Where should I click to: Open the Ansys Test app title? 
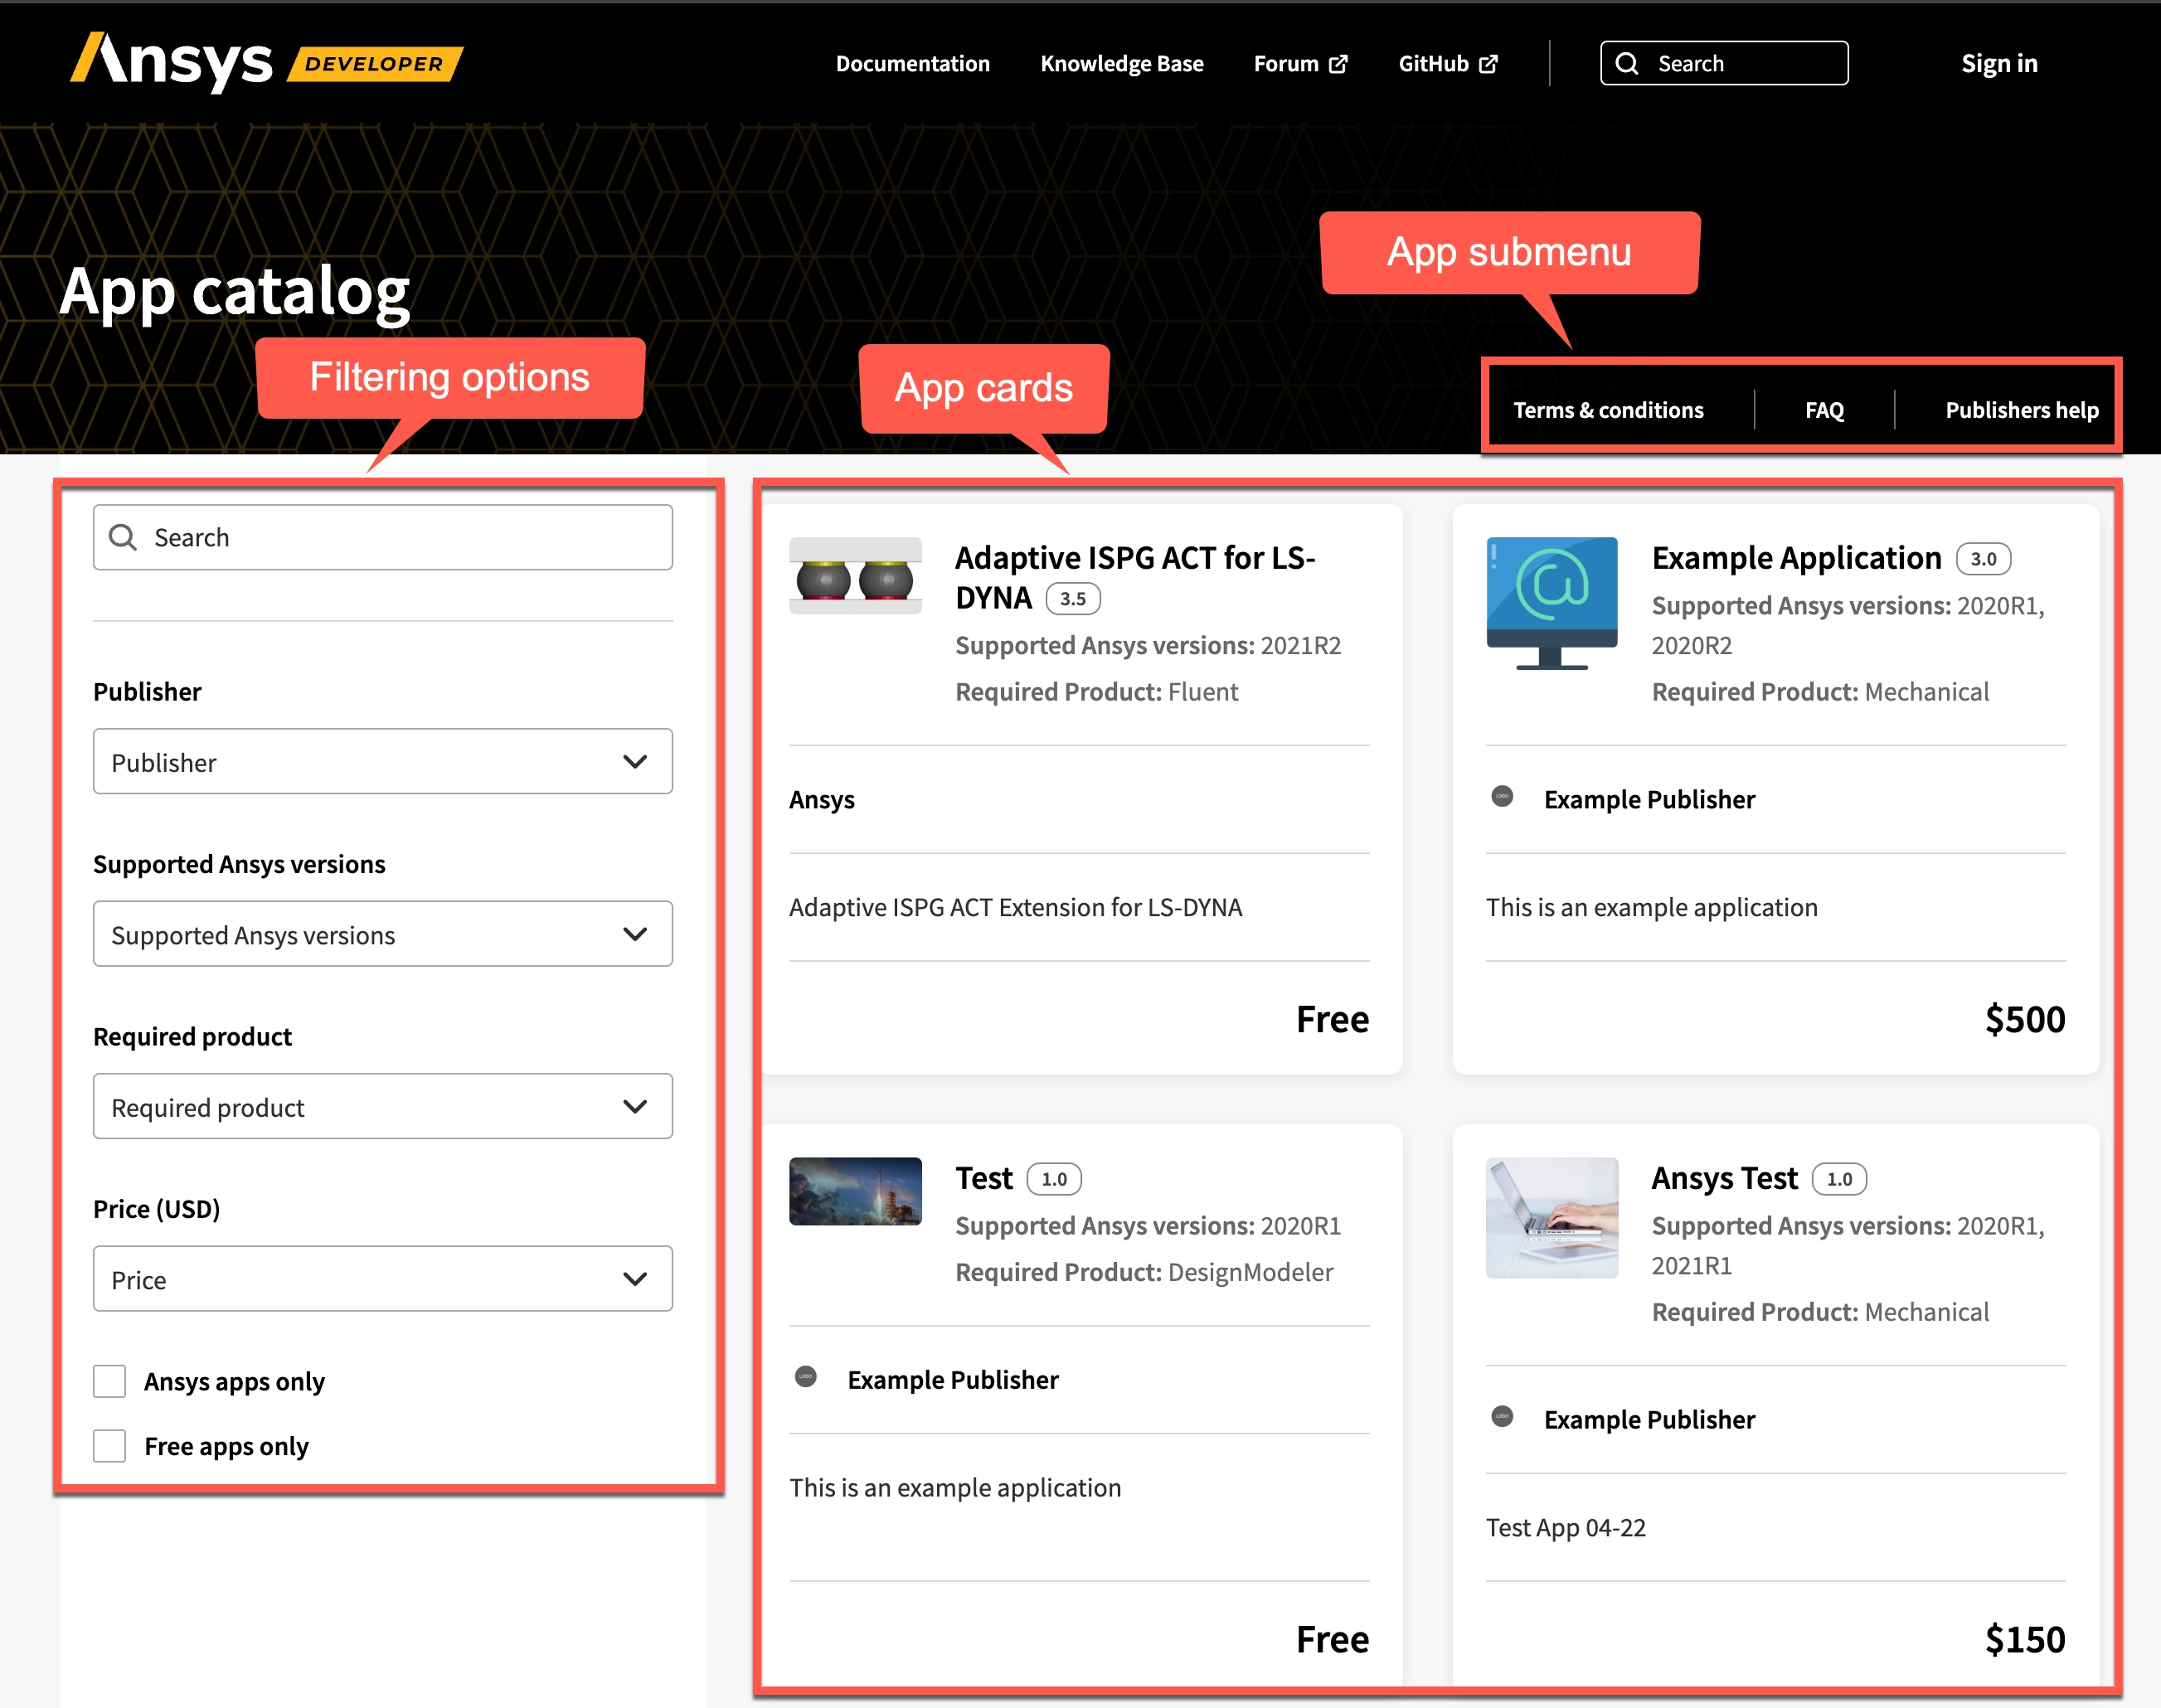[x=1724, y=1178]
